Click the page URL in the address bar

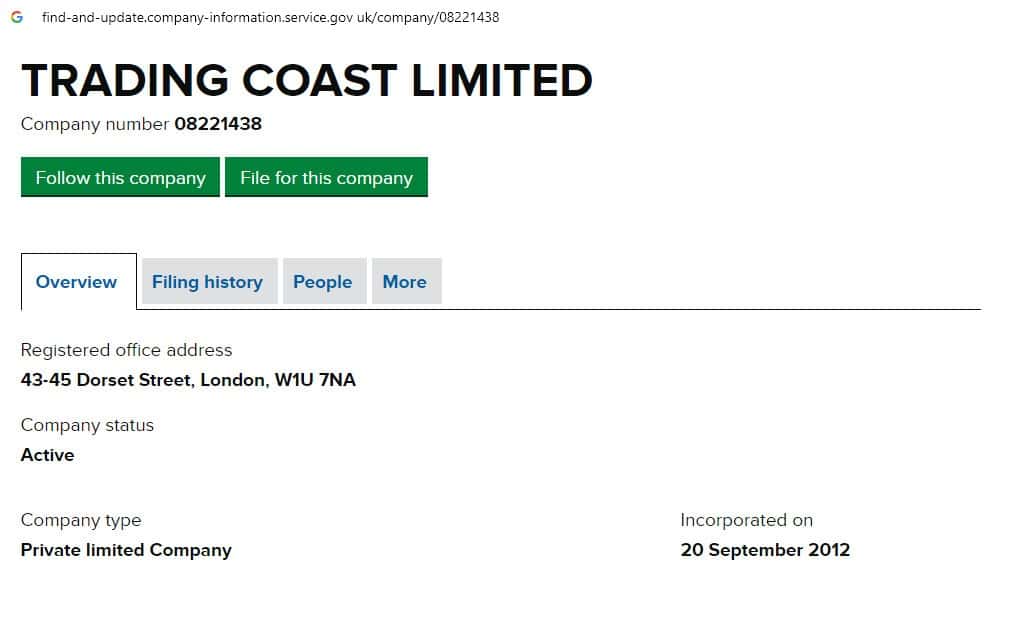[270, 17]
